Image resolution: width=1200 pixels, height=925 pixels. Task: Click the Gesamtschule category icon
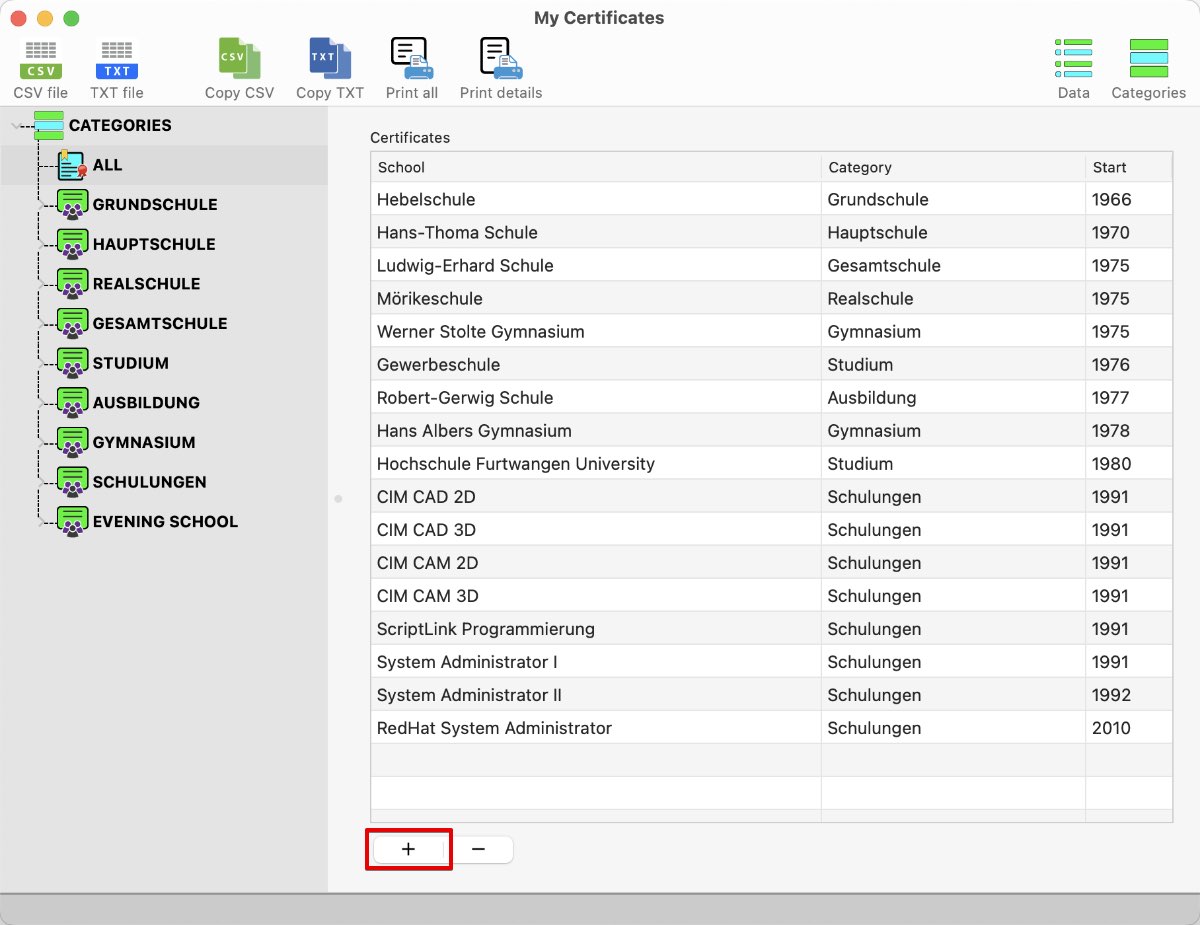(x=72, y=323)
